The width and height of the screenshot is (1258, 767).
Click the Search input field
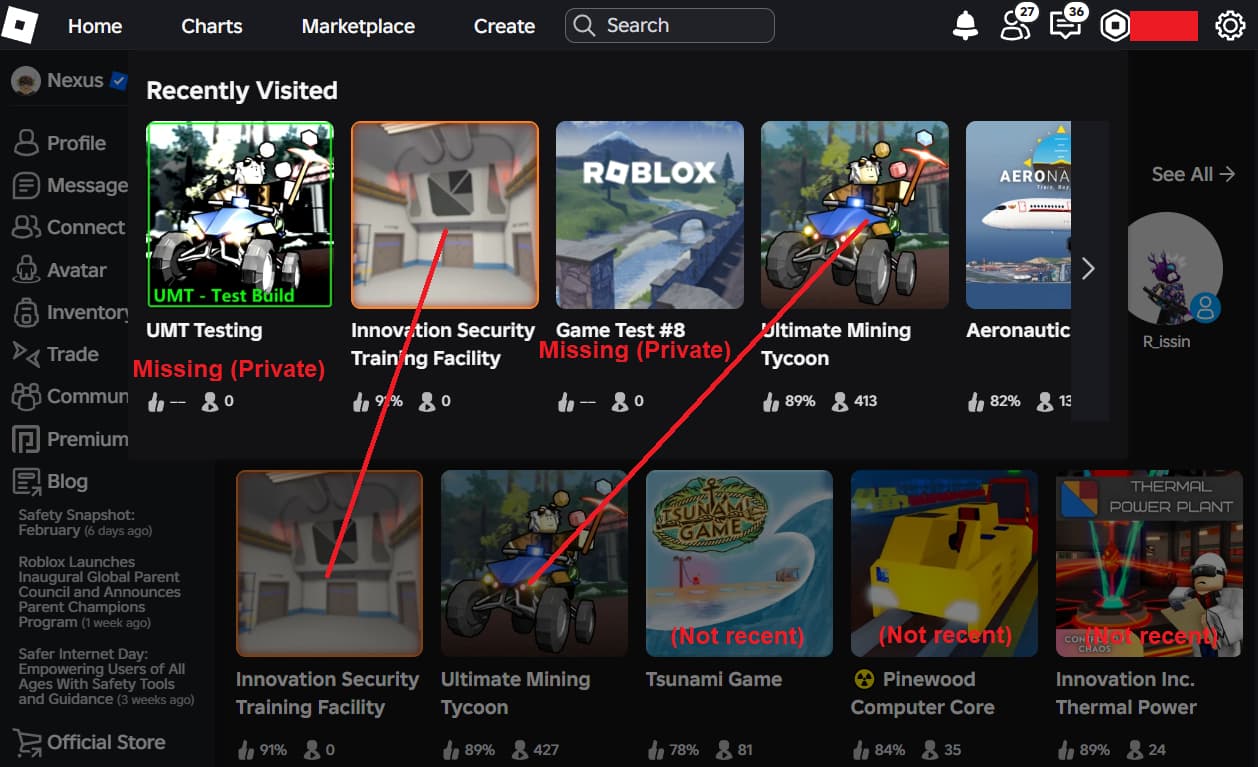tap(670, 26)
